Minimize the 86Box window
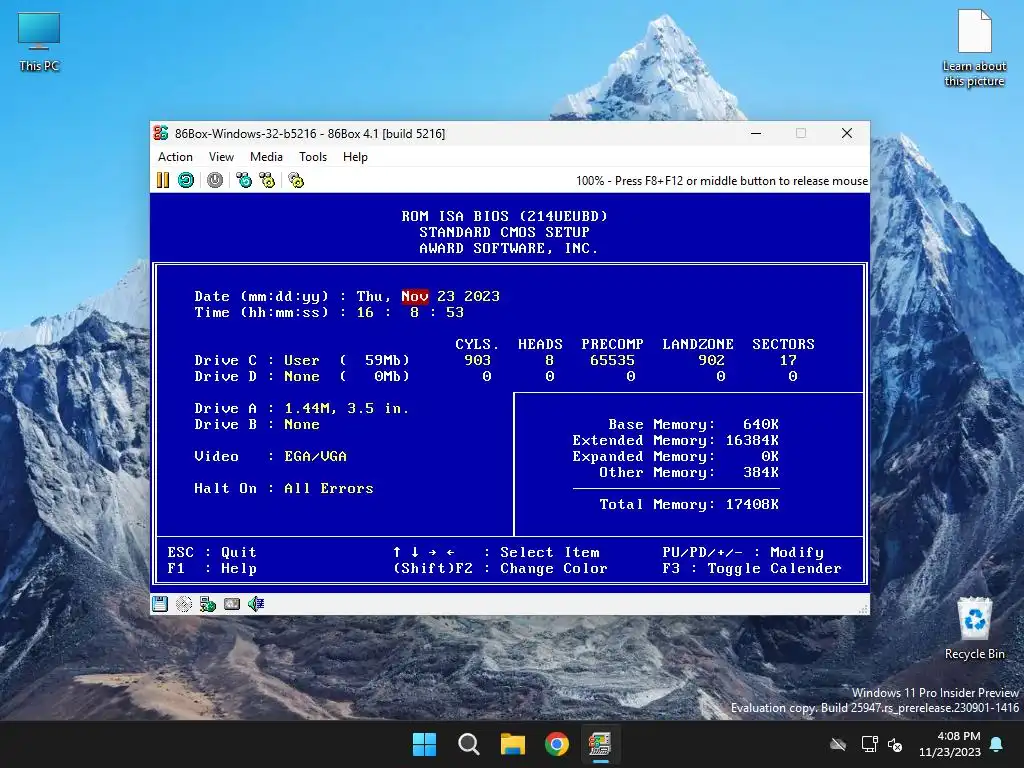 tap(756, 133)
